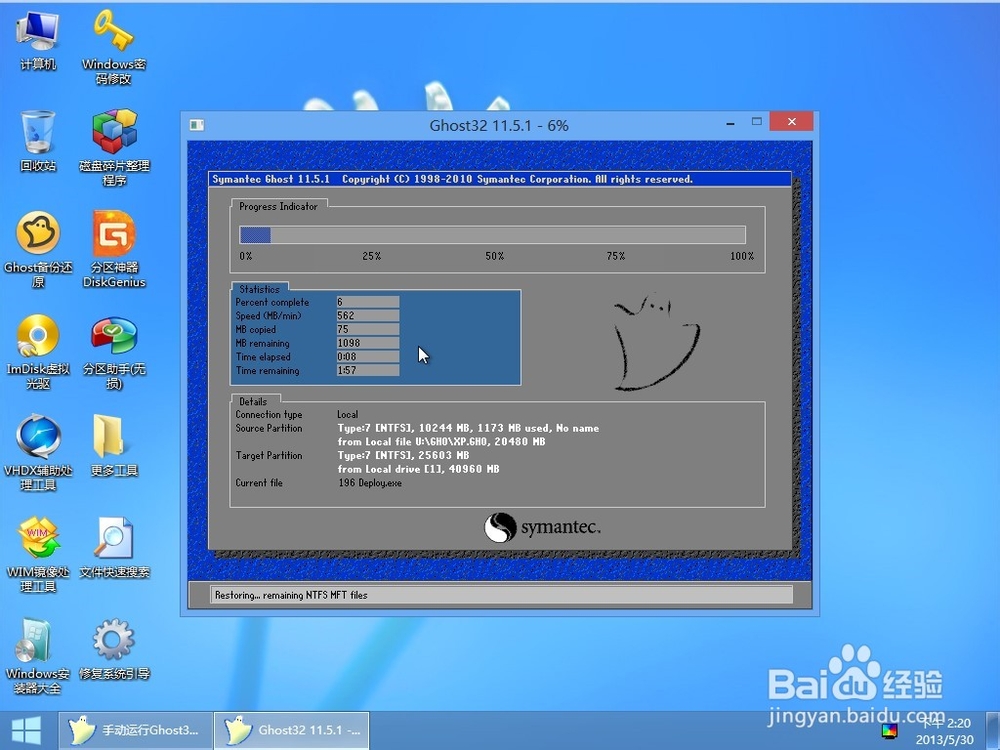Open the Windows密码修改 key icon

tap(114, 47)
